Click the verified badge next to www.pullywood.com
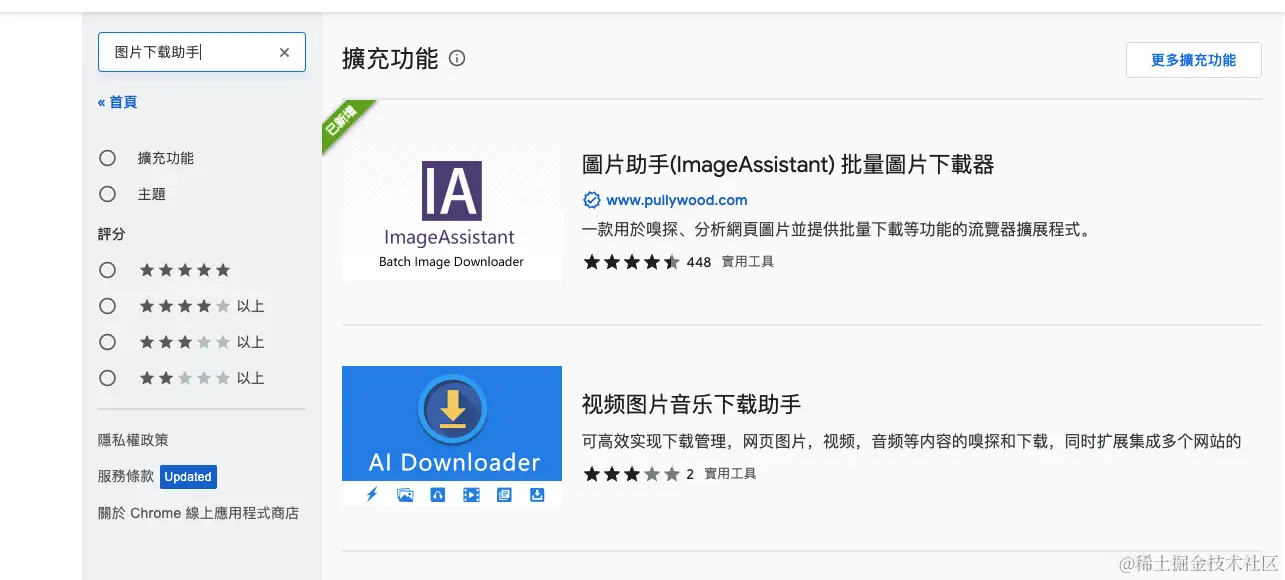This screenshot has width=1285, height=580. [592, 200]
